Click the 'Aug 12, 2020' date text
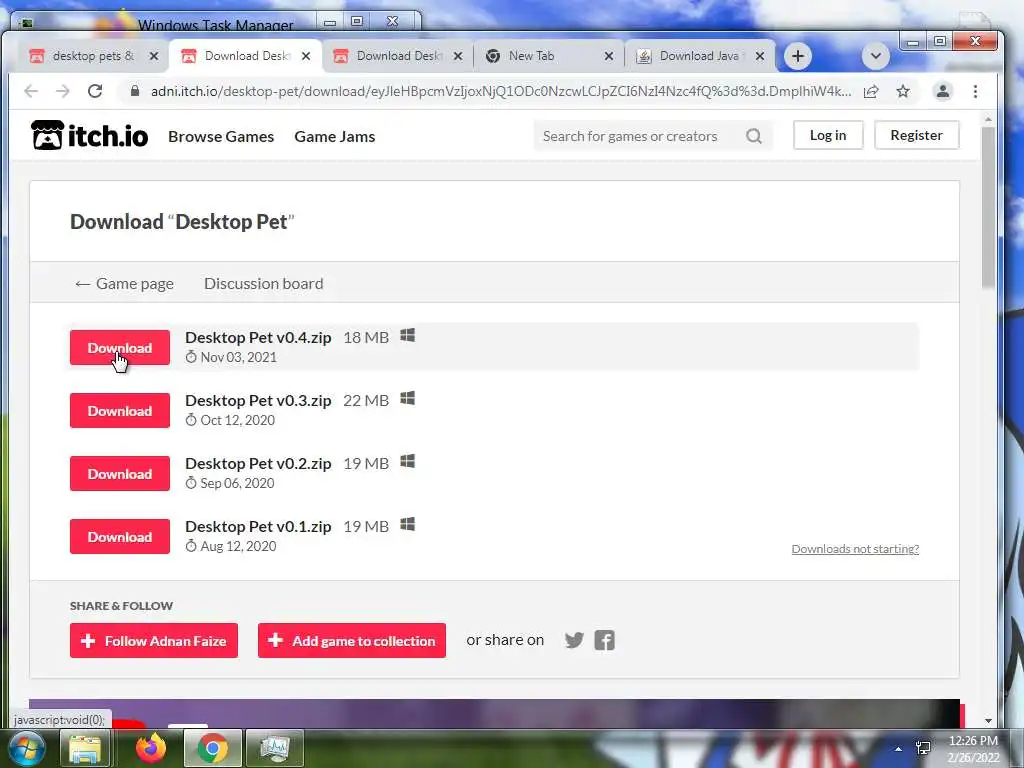This screenshot has height=768, width=1024. click(x=238, y=546)
